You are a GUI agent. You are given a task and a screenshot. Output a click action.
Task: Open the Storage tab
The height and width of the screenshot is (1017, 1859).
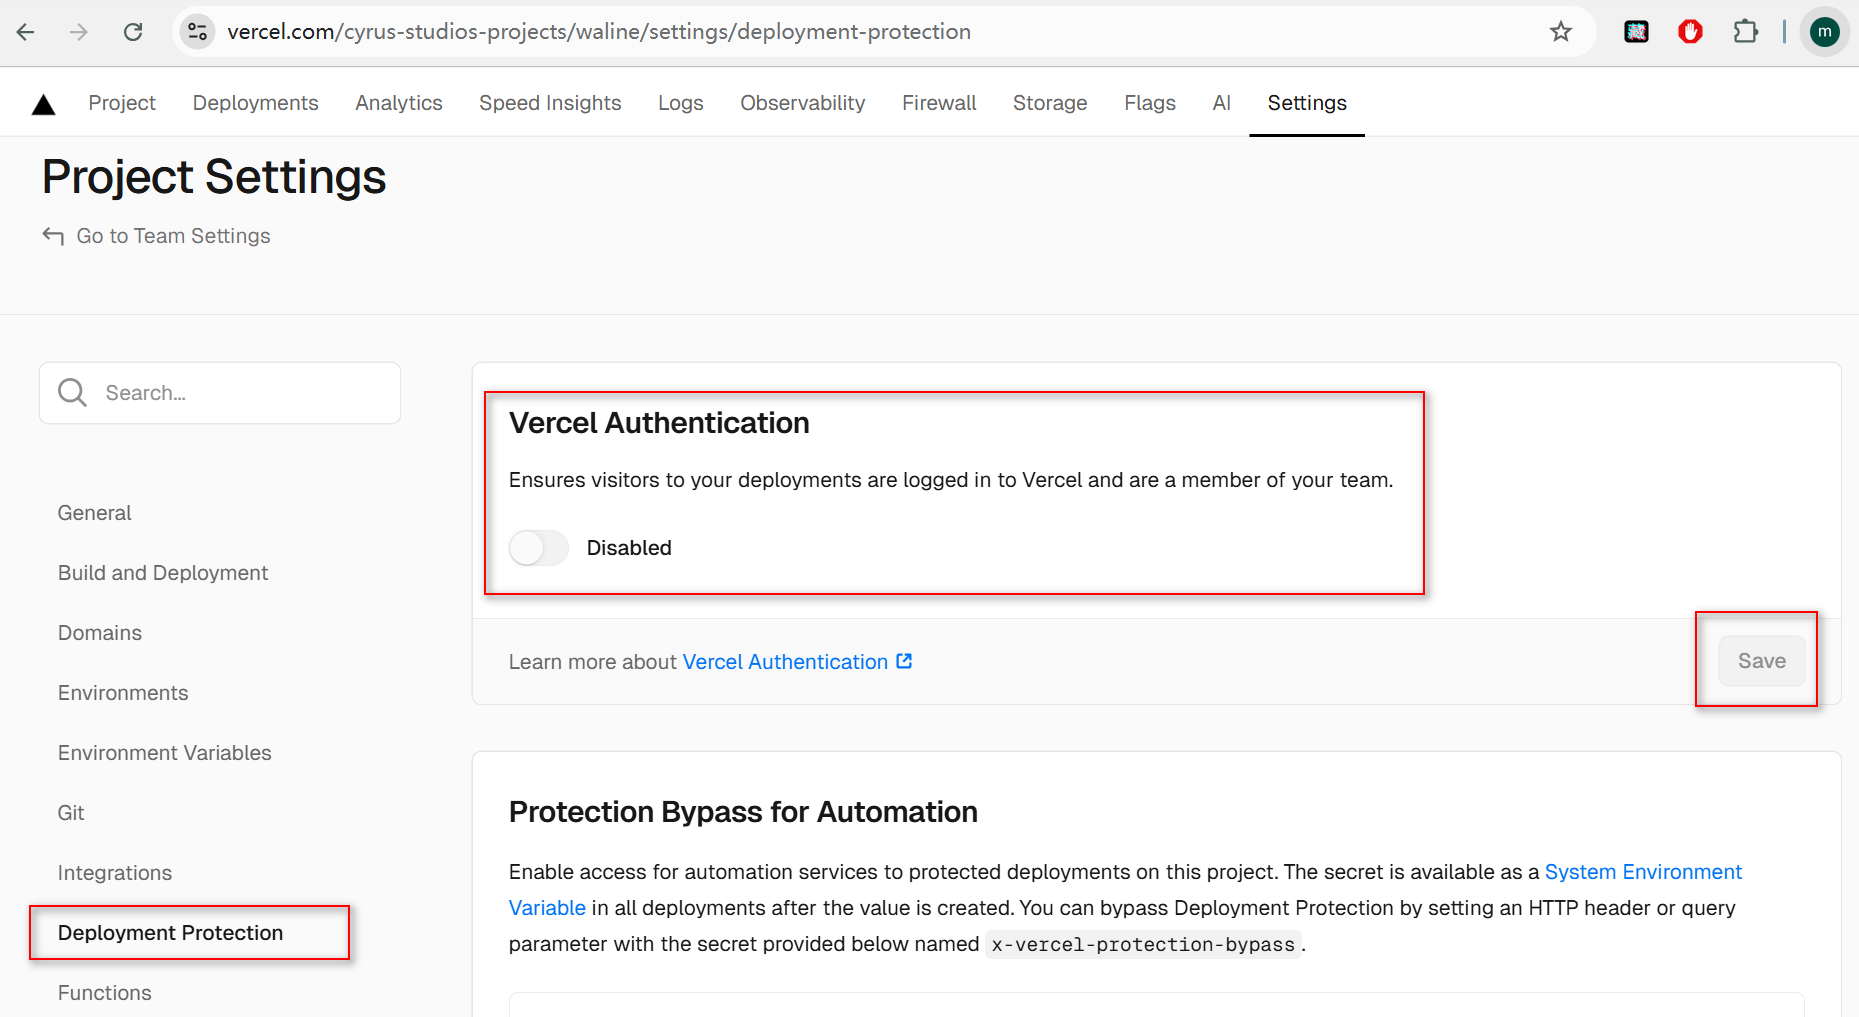pyautogui.click(x=1049, y=103)
